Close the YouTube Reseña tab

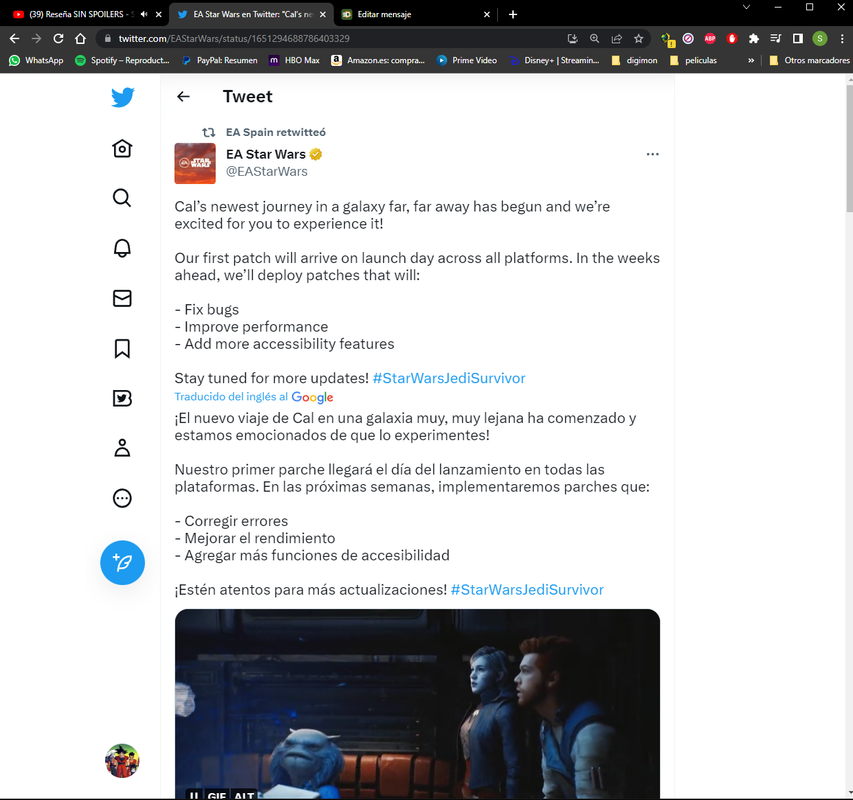159,14
